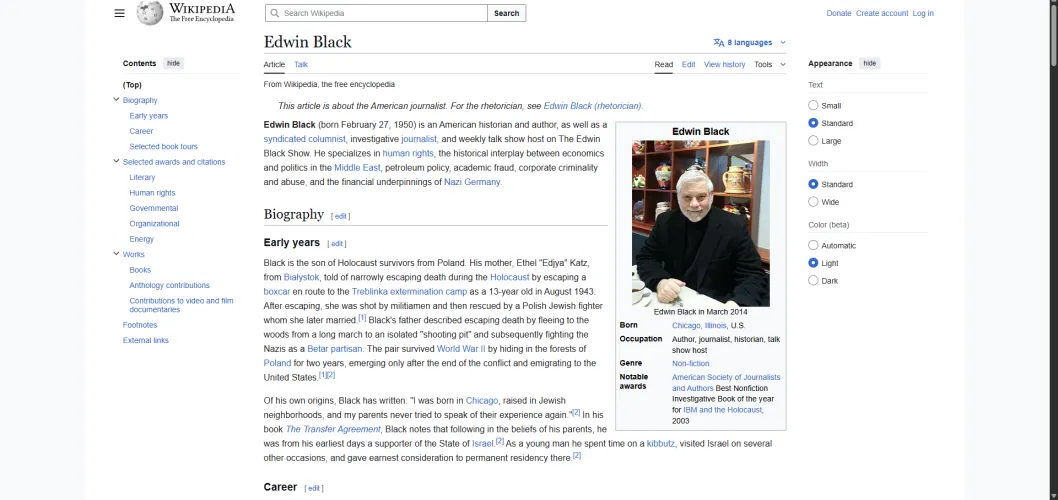Open the View history tab
The width and height of the screenshot is (1058, 500).
click(724, 65)
